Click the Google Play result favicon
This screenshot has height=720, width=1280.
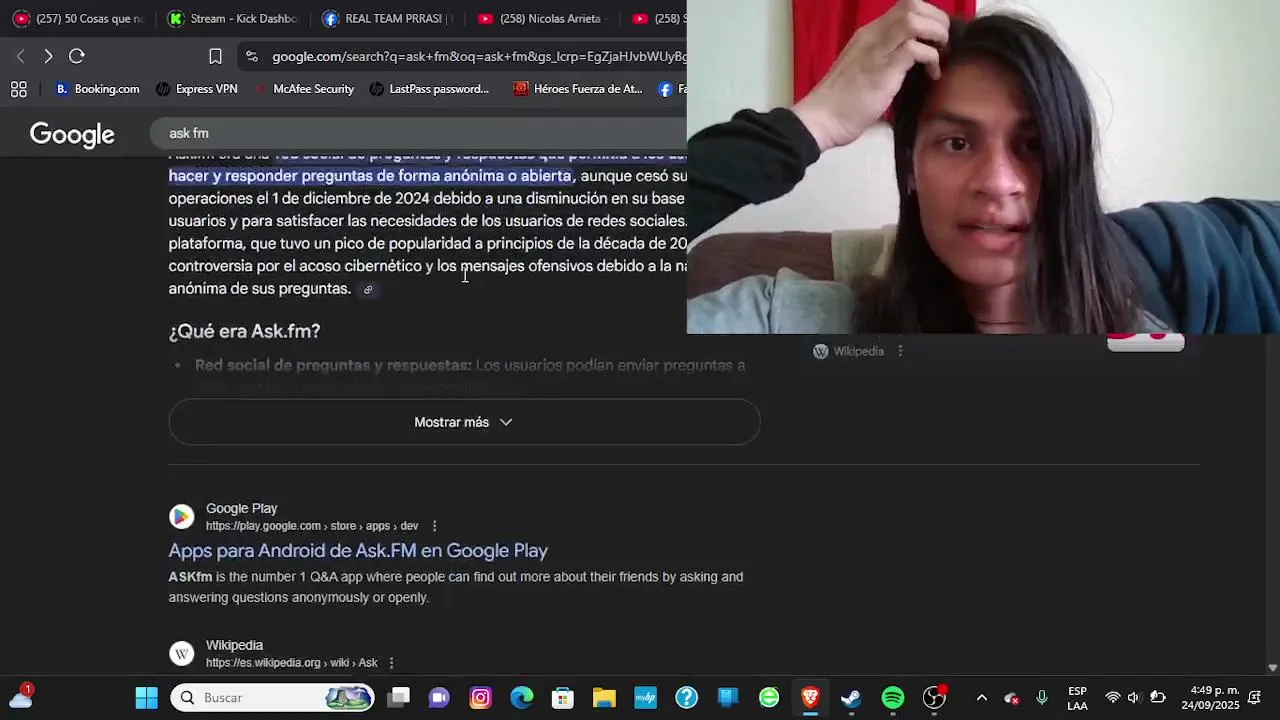pos(181,516)
